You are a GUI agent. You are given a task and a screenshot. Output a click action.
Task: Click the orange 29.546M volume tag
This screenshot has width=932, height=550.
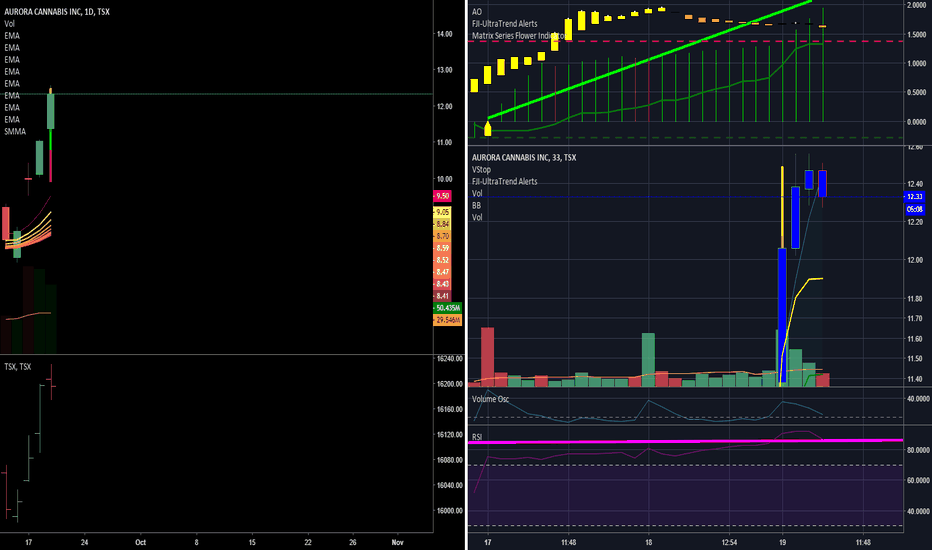pyautogui.click(x=448, y=320)
